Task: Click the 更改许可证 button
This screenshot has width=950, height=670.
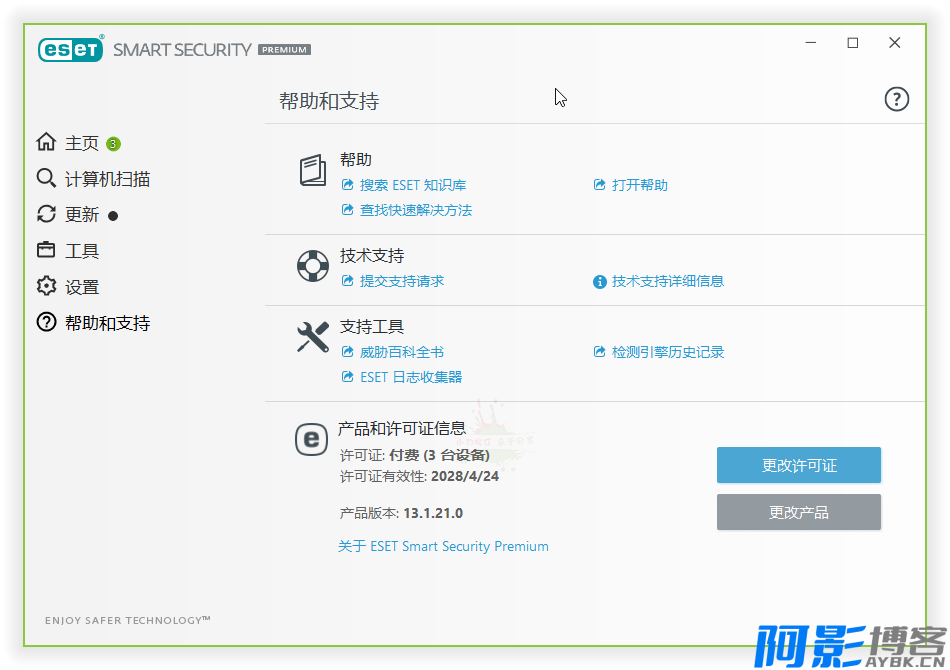Action: (799, 465)
